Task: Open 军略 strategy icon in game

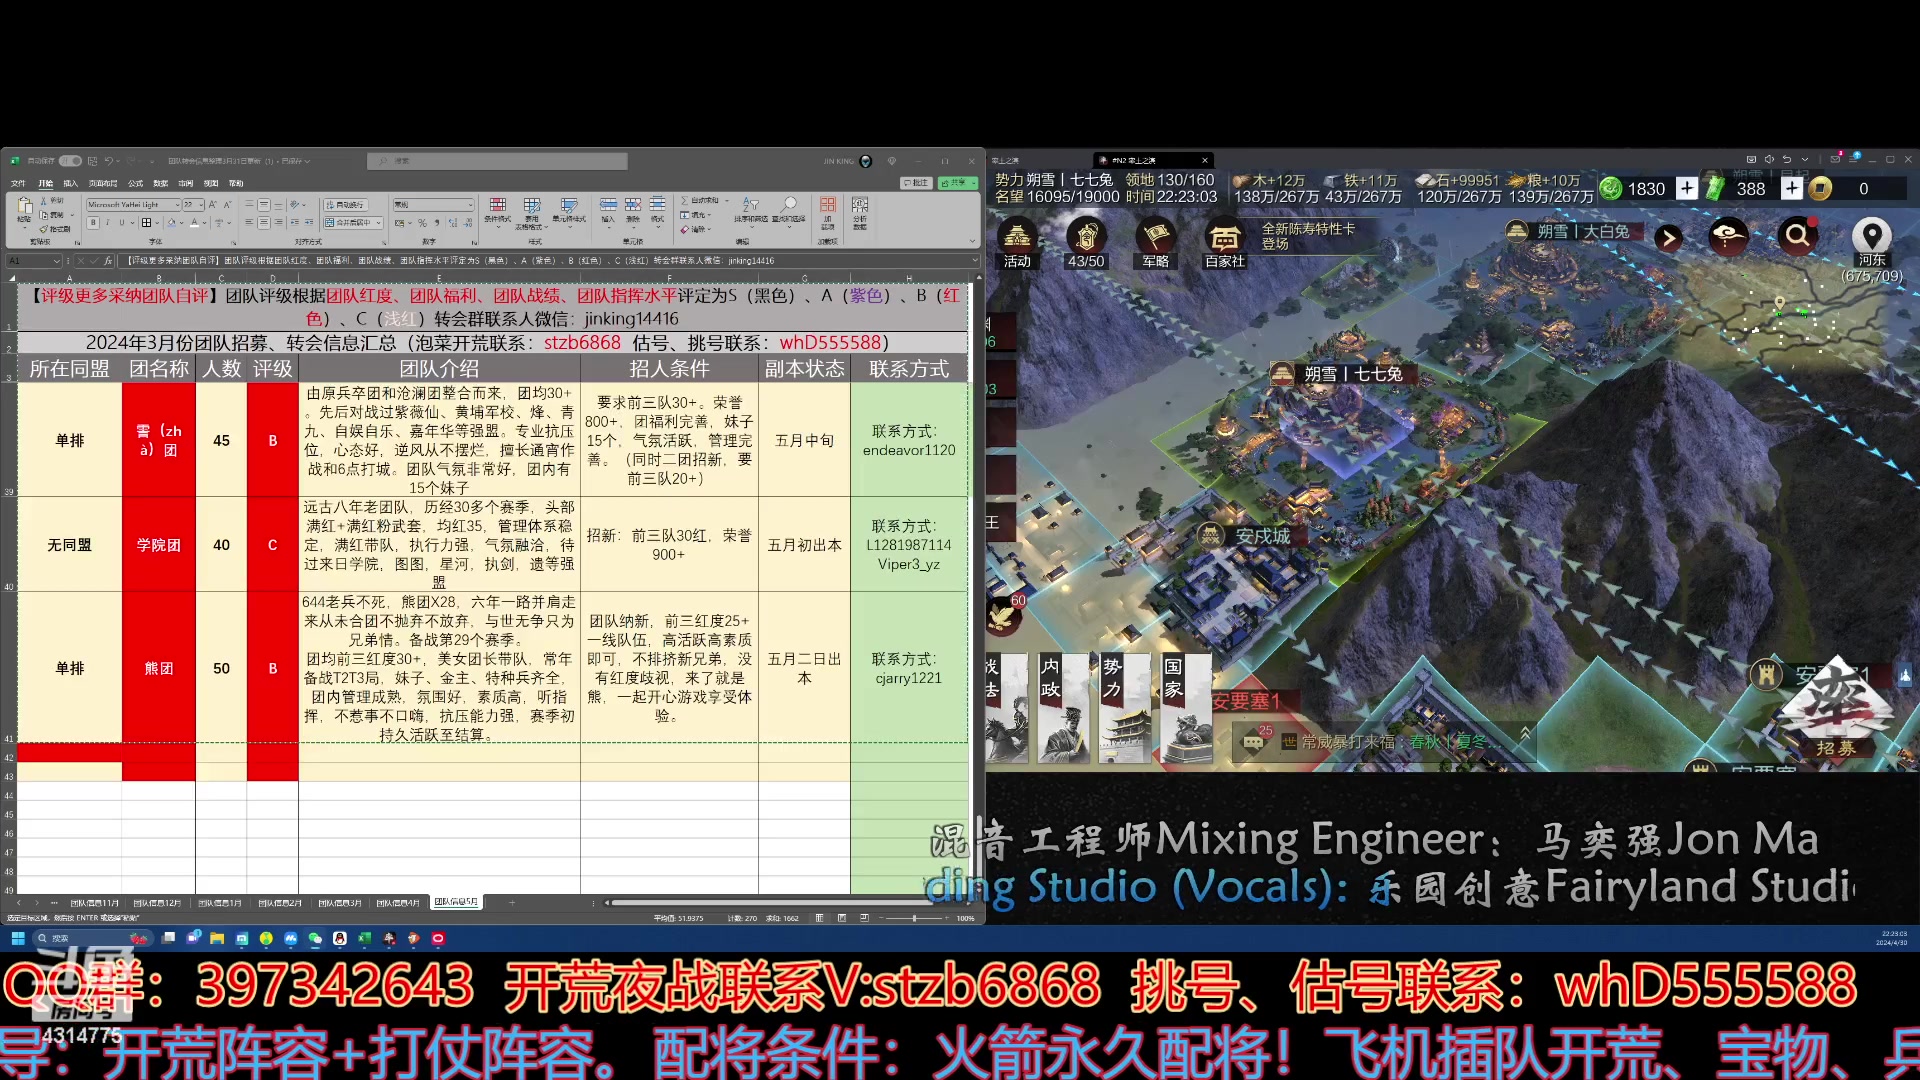Action: 1156,243
